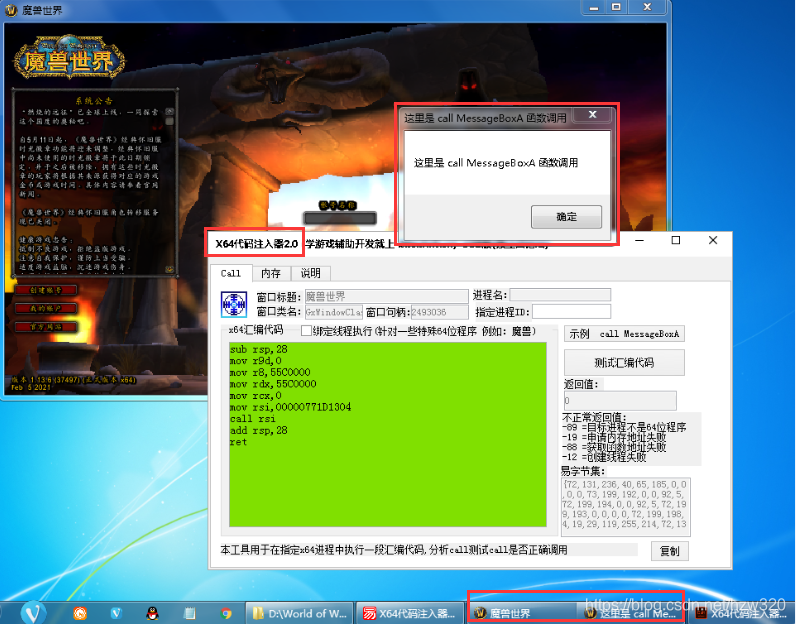Toggle 绑定线程执行 checkbox

[306, 331]
